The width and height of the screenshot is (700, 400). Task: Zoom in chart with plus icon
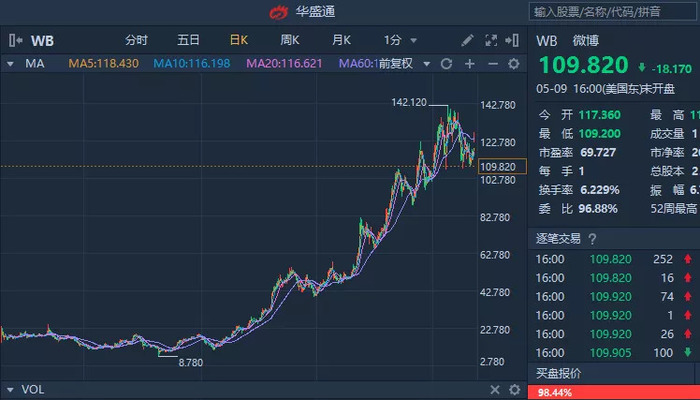tap(469, 64)
